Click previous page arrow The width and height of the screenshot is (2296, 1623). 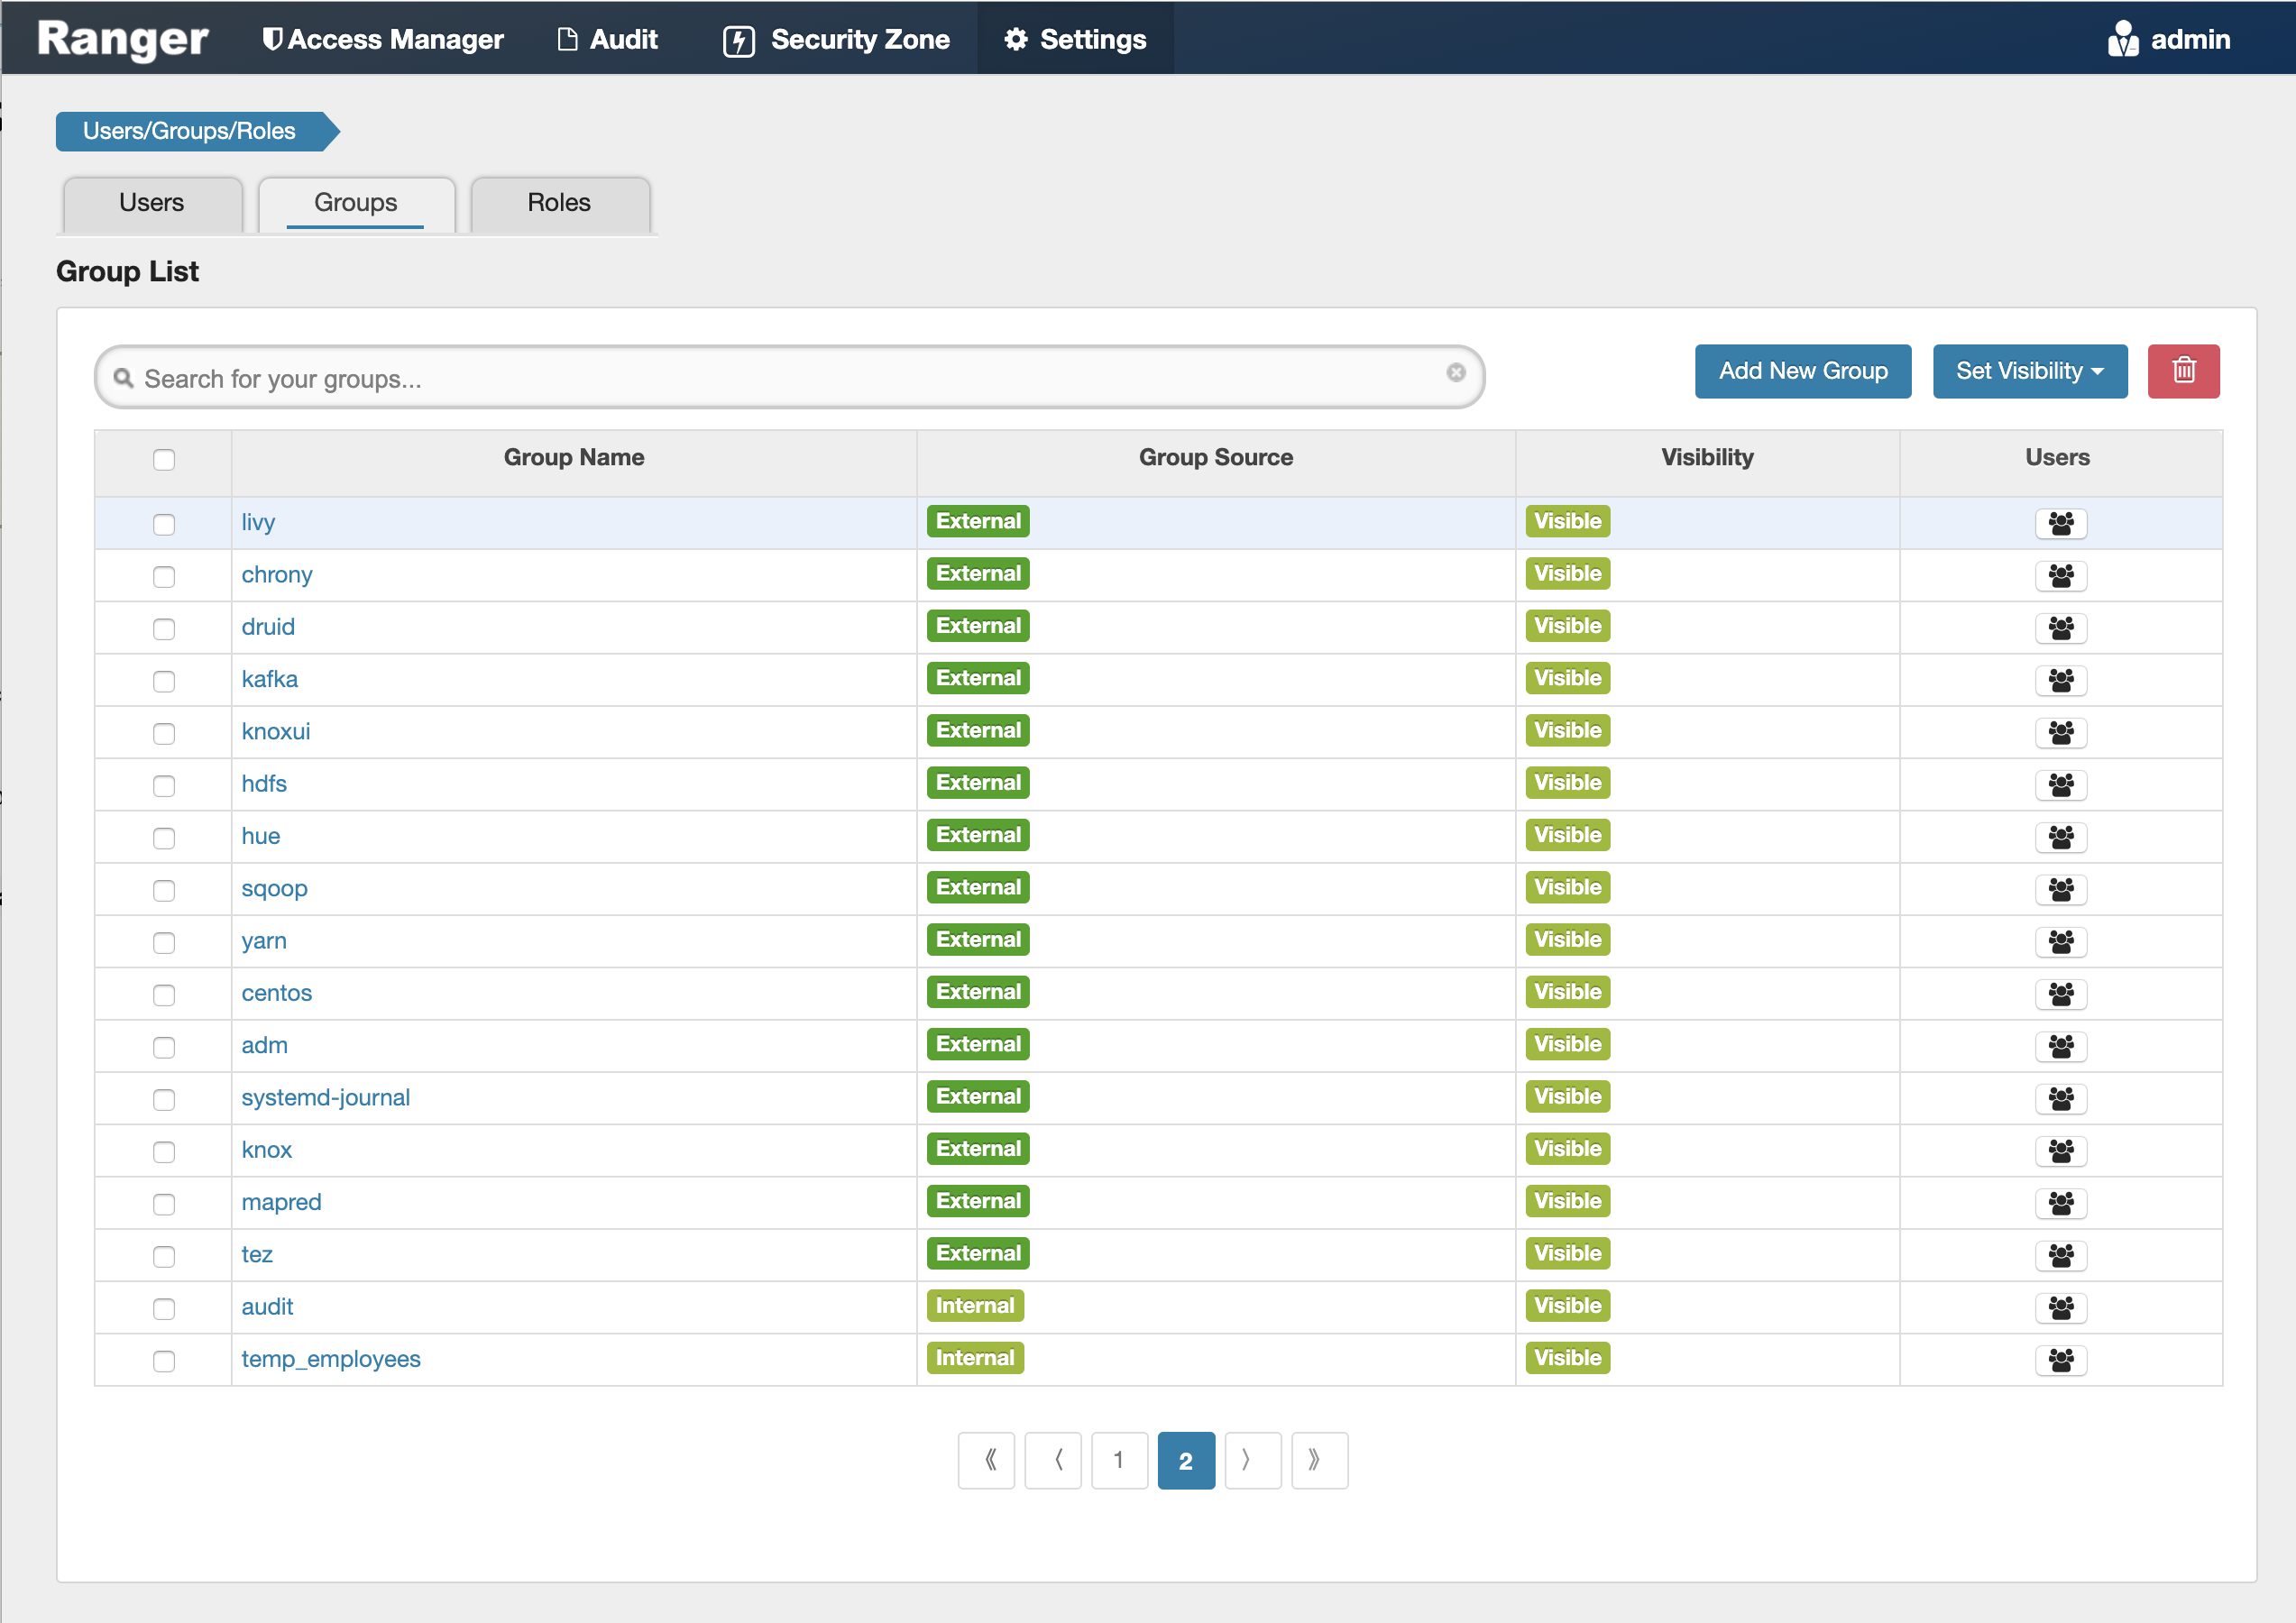click(1053, 1460)
